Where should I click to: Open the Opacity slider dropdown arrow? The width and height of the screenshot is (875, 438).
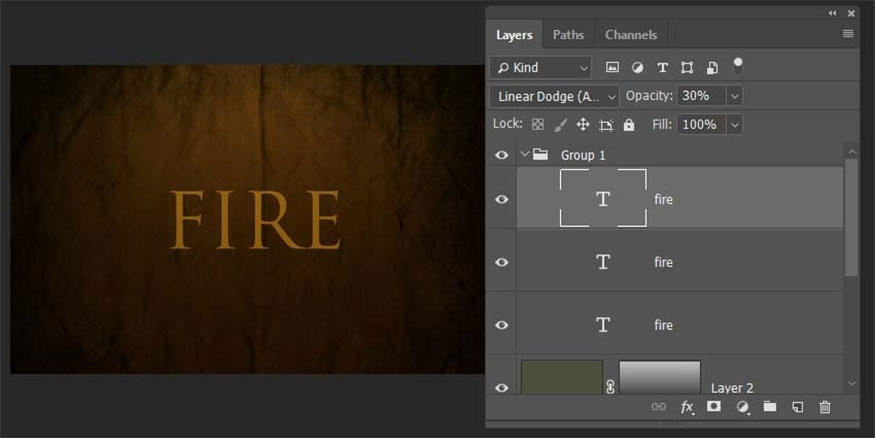point(735,96)
